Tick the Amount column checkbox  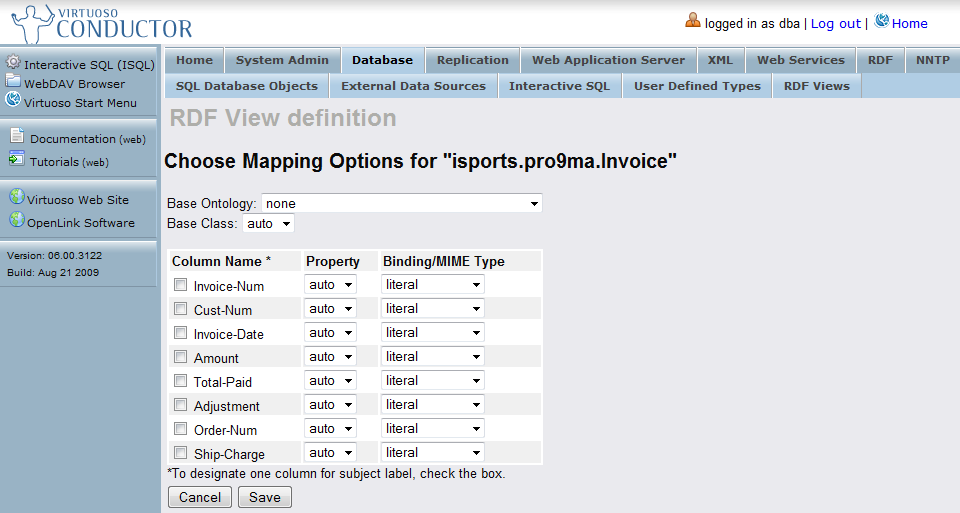(x=180, y=357)
